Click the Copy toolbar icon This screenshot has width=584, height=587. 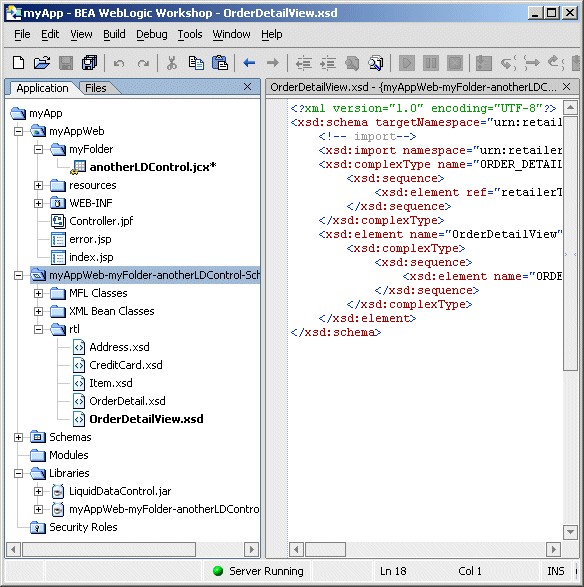point(196,63)
